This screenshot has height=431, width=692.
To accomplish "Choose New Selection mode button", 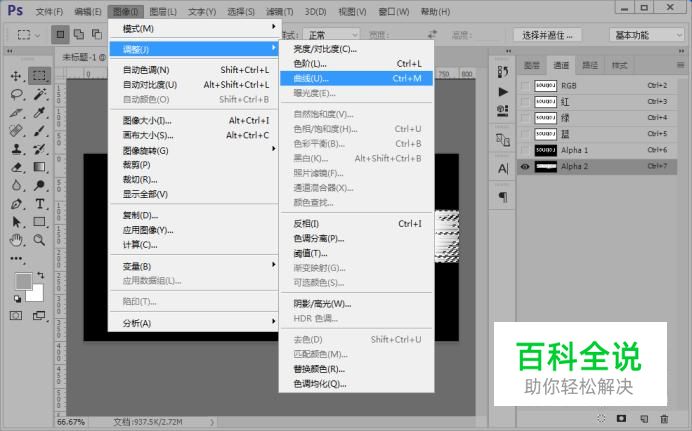I will 60,34.
